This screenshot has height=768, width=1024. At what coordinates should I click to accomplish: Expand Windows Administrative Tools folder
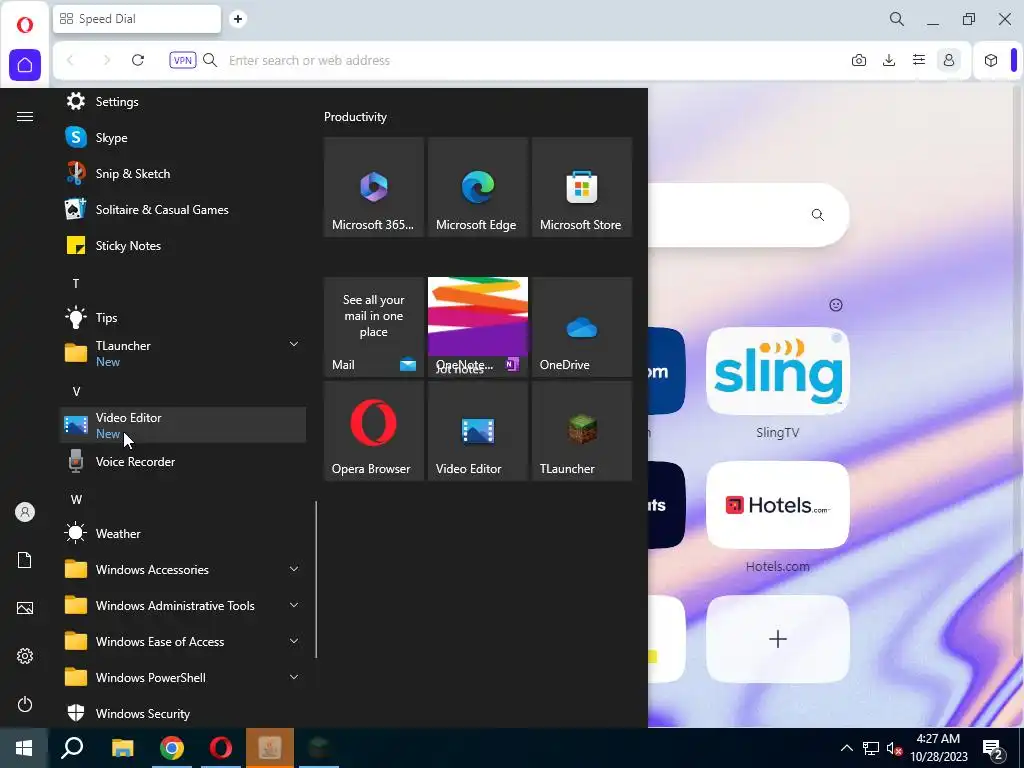coord(183,605)
